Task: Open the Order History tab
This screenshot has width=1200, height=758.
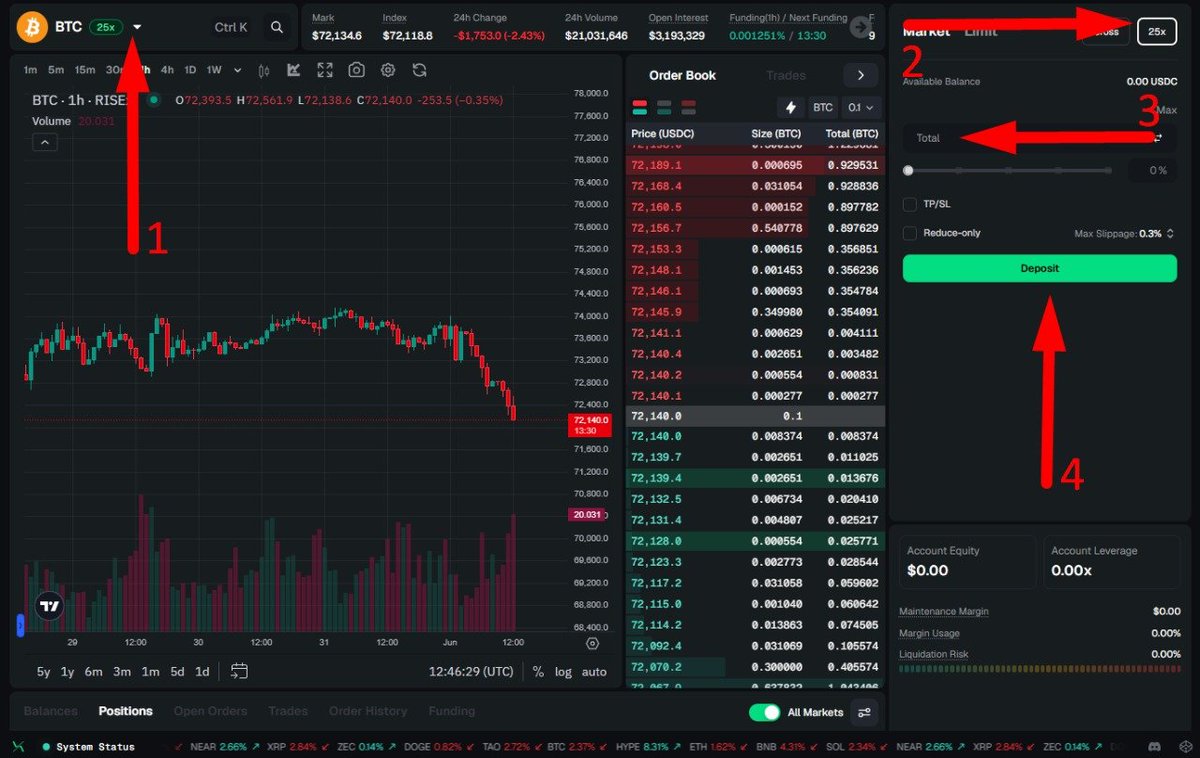Action: 368,711
